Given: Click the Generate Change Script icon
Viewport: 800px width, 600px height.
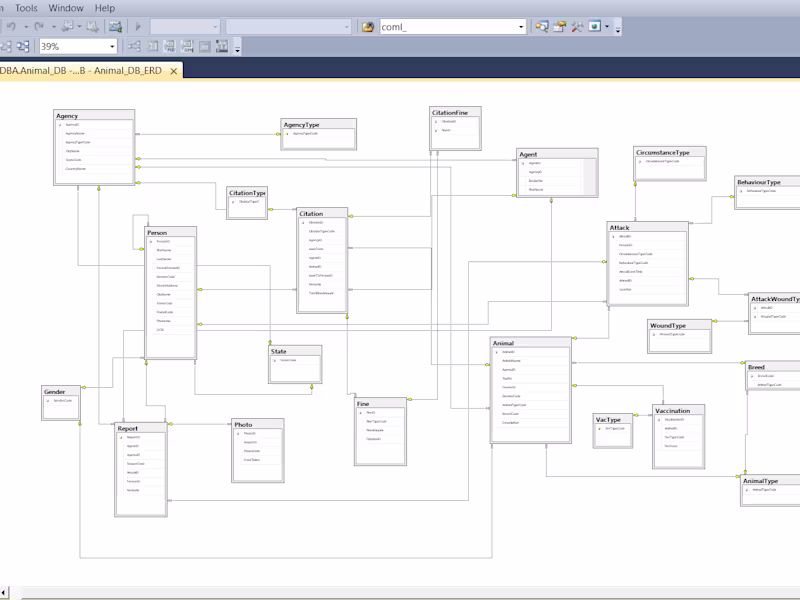Looking at the screenshot, I should coord(67,25).
